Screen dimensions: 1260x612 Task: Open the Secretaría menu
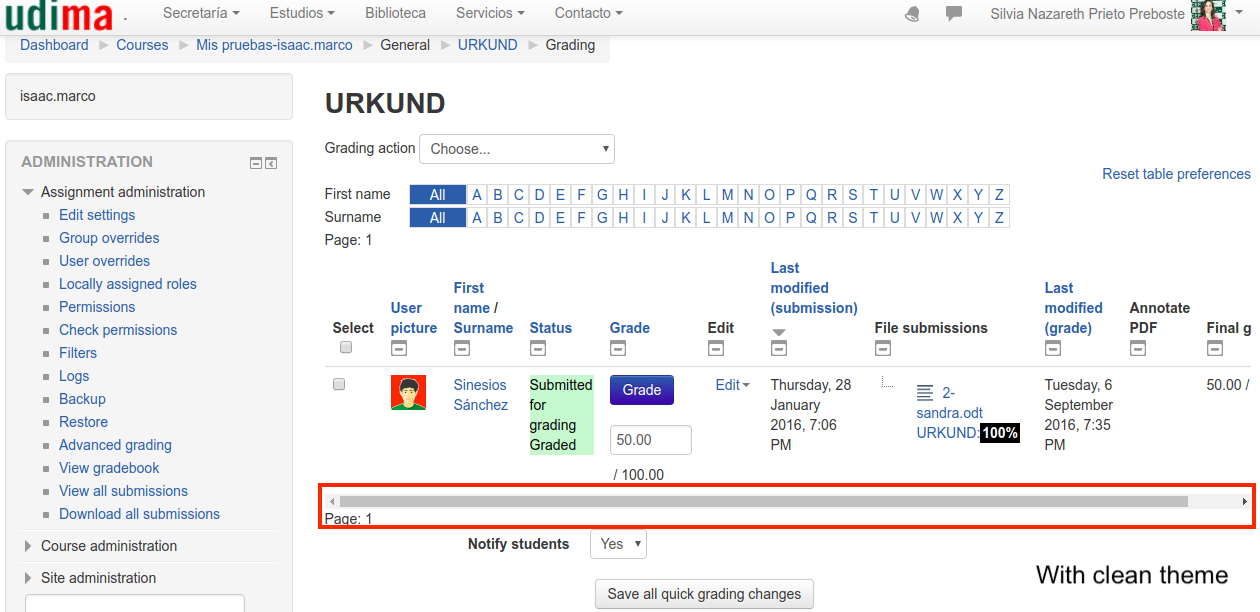[x=201, y=13]
